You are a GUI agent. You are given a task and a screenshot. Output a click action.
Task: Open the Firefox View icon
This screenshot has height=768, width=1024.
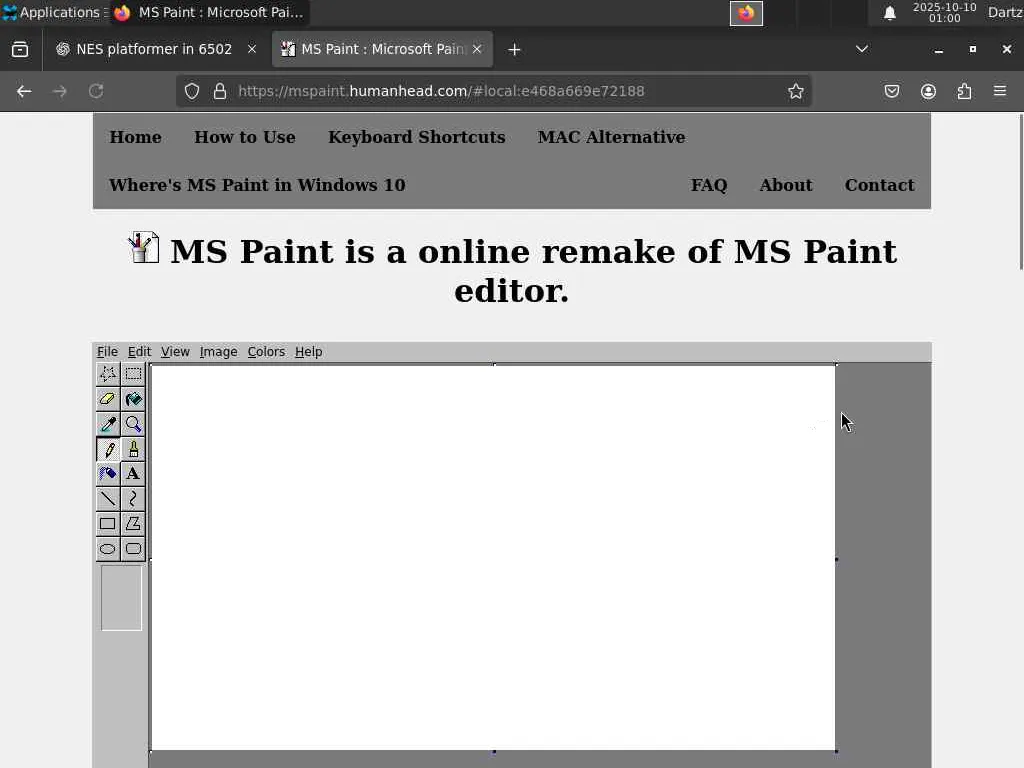20,50
